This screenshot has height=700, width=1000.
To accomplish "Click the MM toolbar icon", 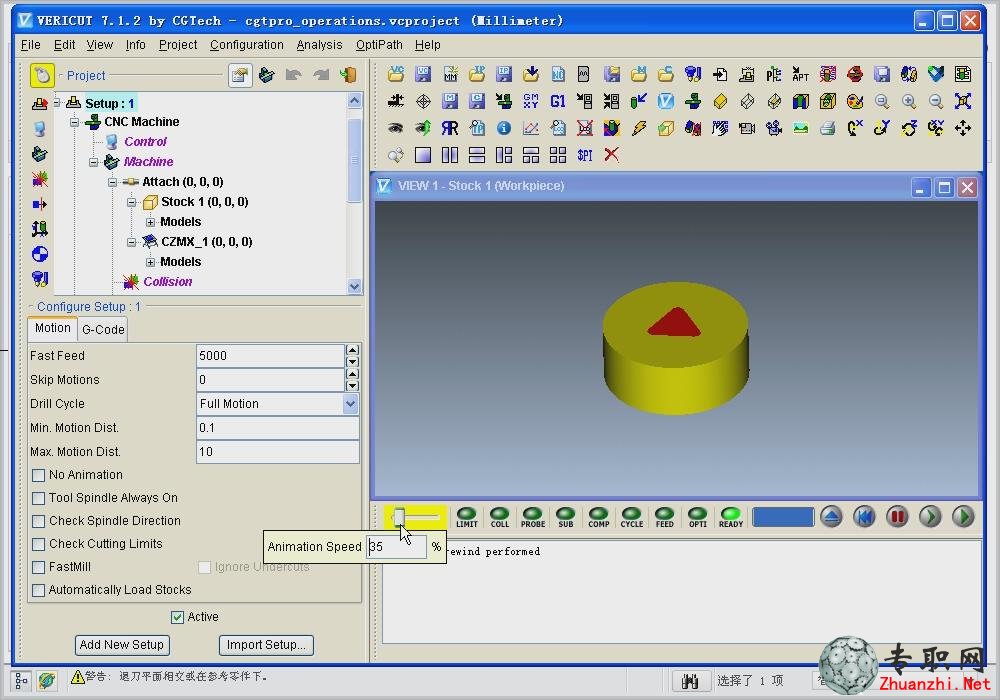I will tap(450, 75).
